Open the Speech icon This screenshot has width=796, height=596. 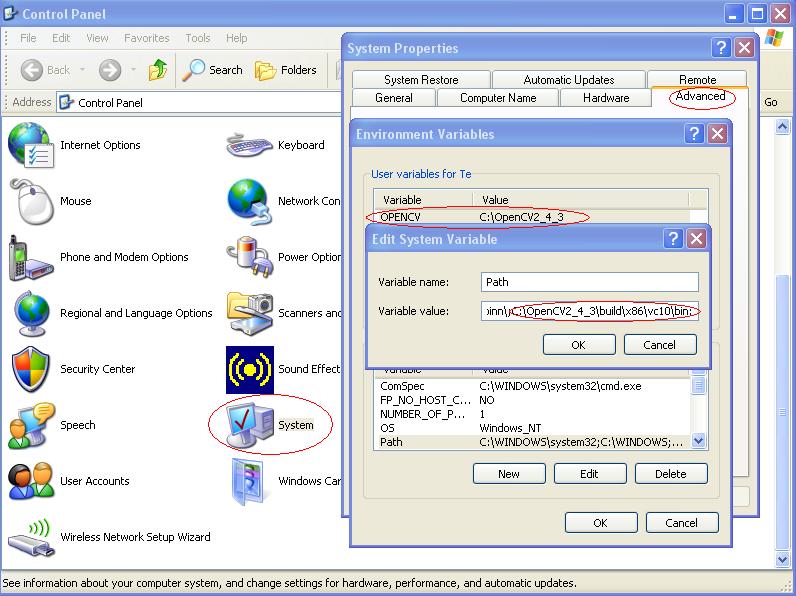pos(31,425)
